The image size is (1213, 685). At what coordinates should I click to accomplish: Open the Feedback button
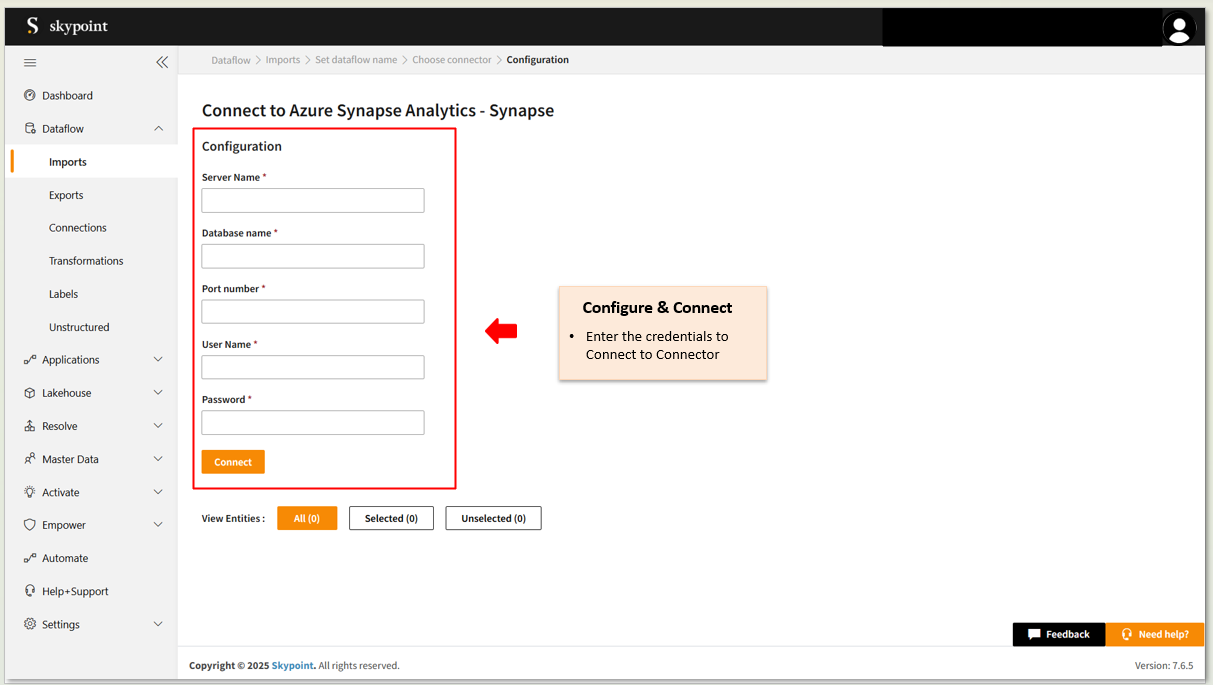[1058, 634]
